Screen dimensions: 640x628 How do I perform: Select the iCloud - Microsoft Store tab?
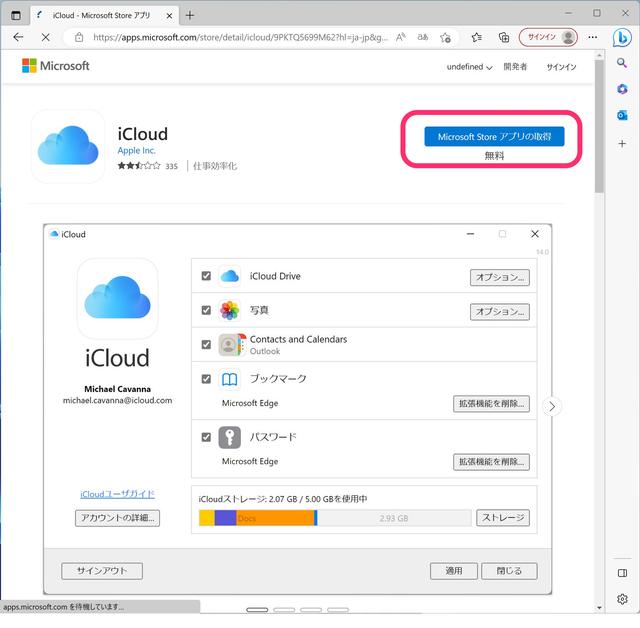[100, 15]
